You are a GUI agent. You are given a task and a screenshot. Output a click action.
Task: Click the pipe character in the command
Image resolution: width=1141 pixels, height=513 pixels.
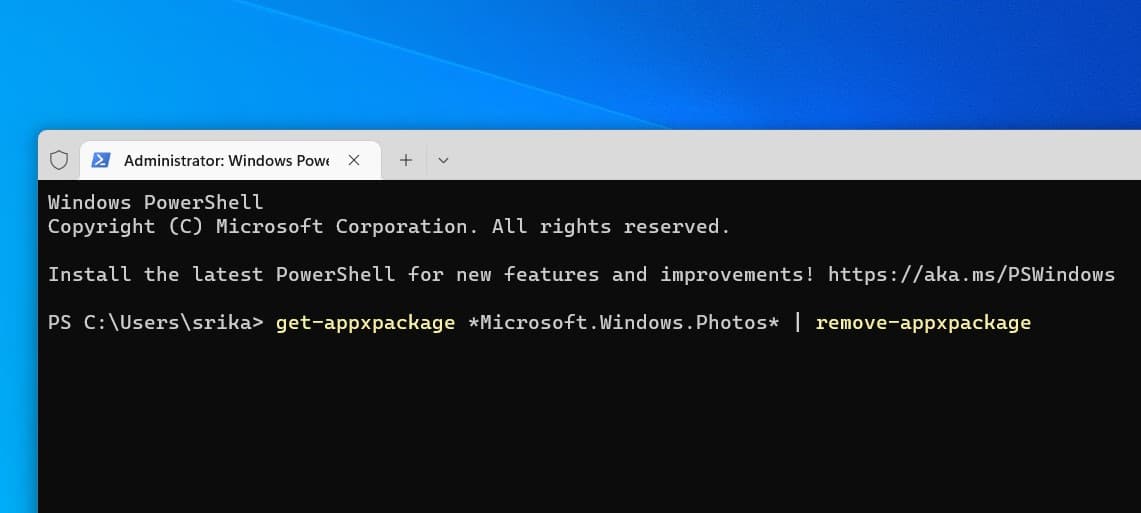(797, 322)
